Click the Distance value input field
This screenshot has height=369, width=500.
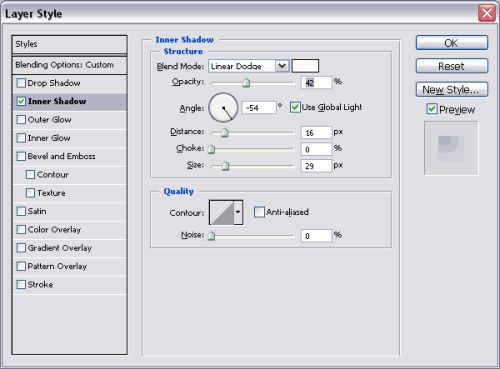pos(316,133)
